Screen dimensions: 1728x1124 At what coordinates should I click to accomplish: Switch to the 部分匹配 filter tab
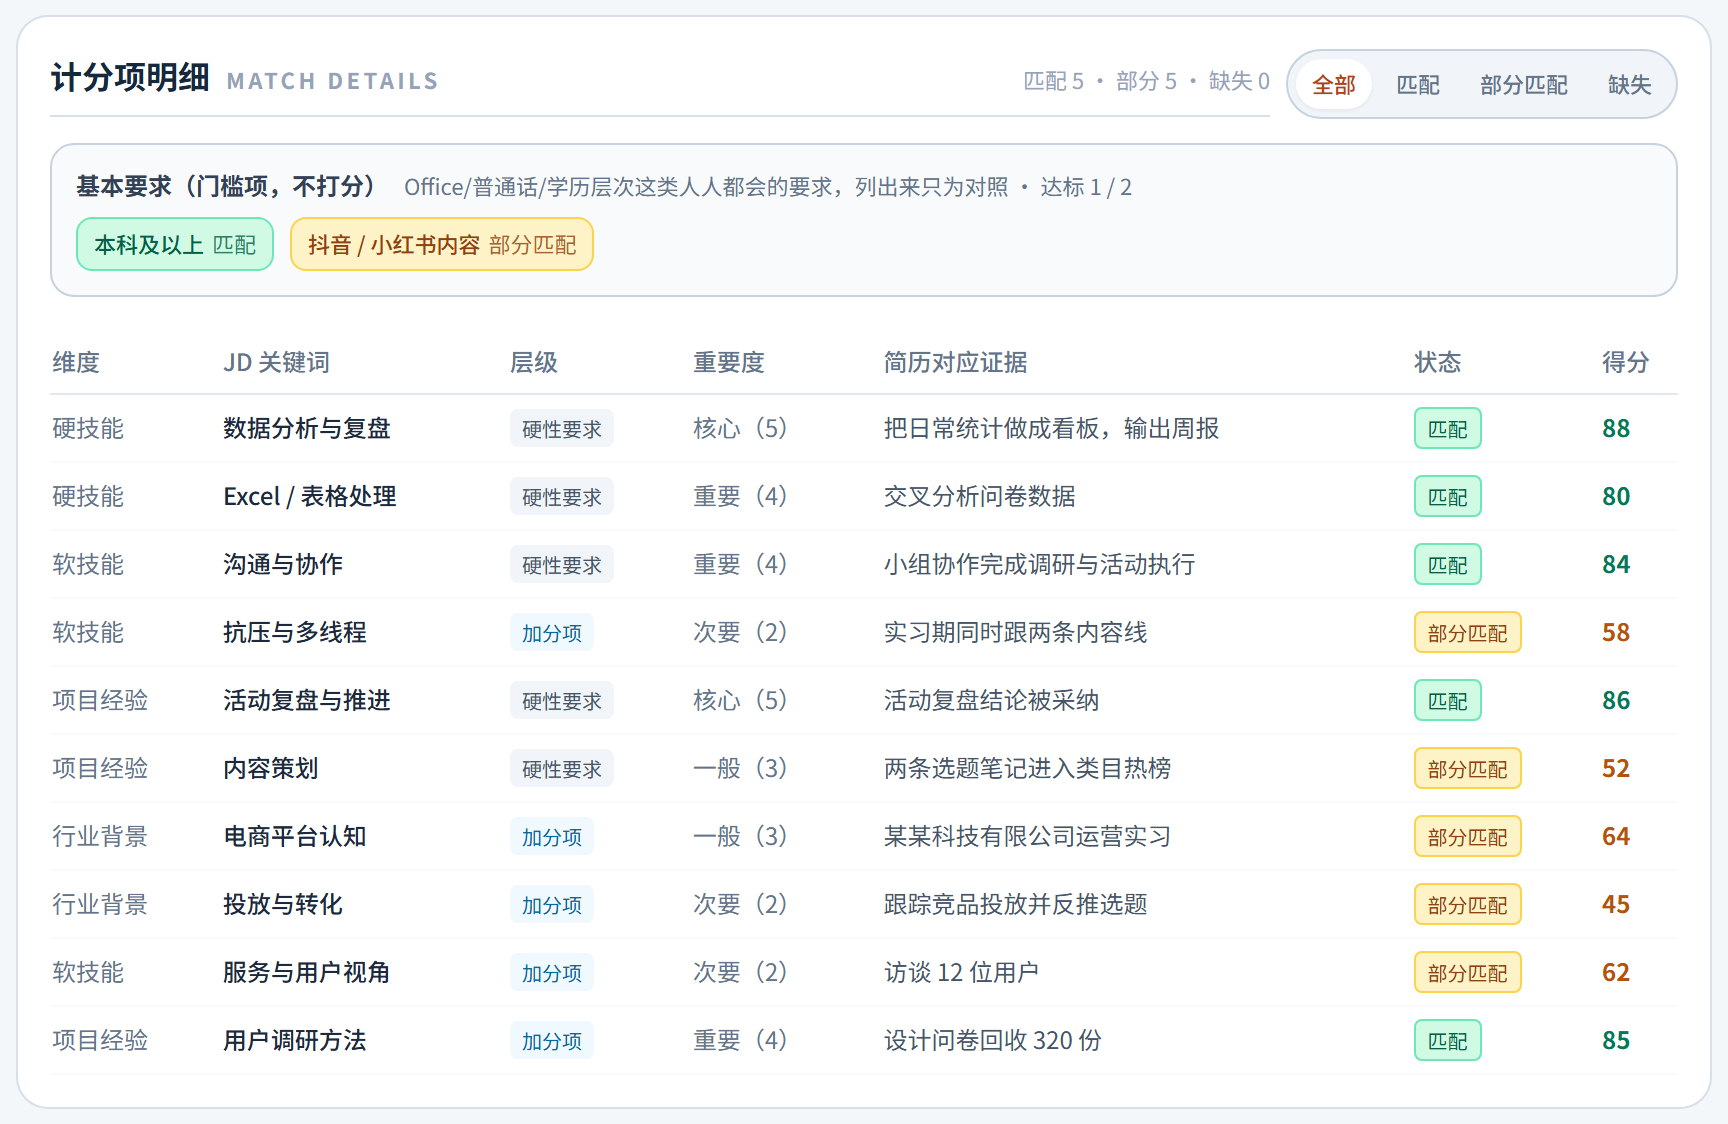coord(1524,85)
